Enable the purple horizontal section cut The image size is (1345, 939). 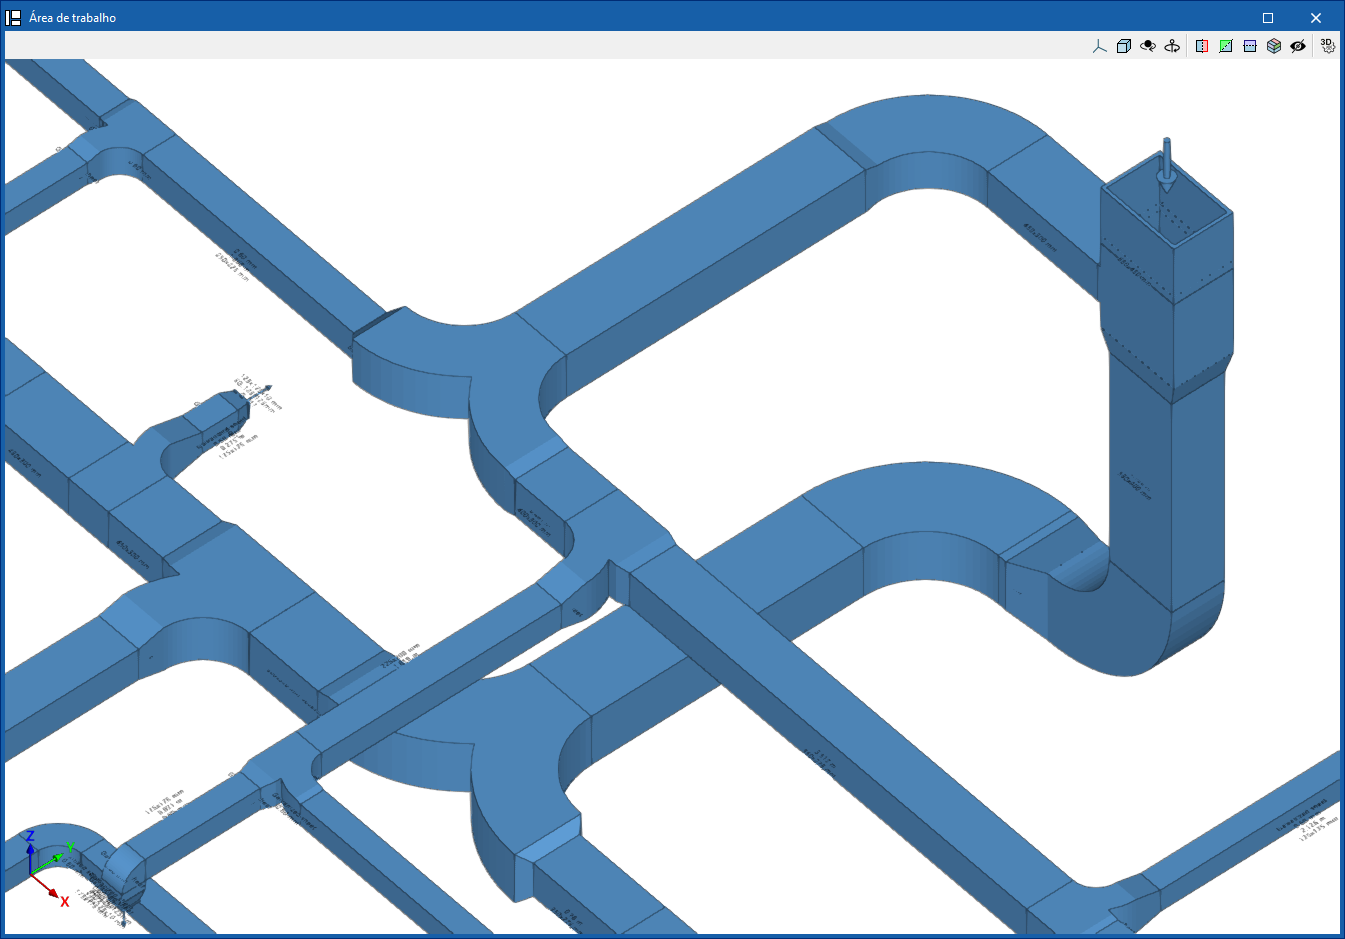coord(1250,46)
